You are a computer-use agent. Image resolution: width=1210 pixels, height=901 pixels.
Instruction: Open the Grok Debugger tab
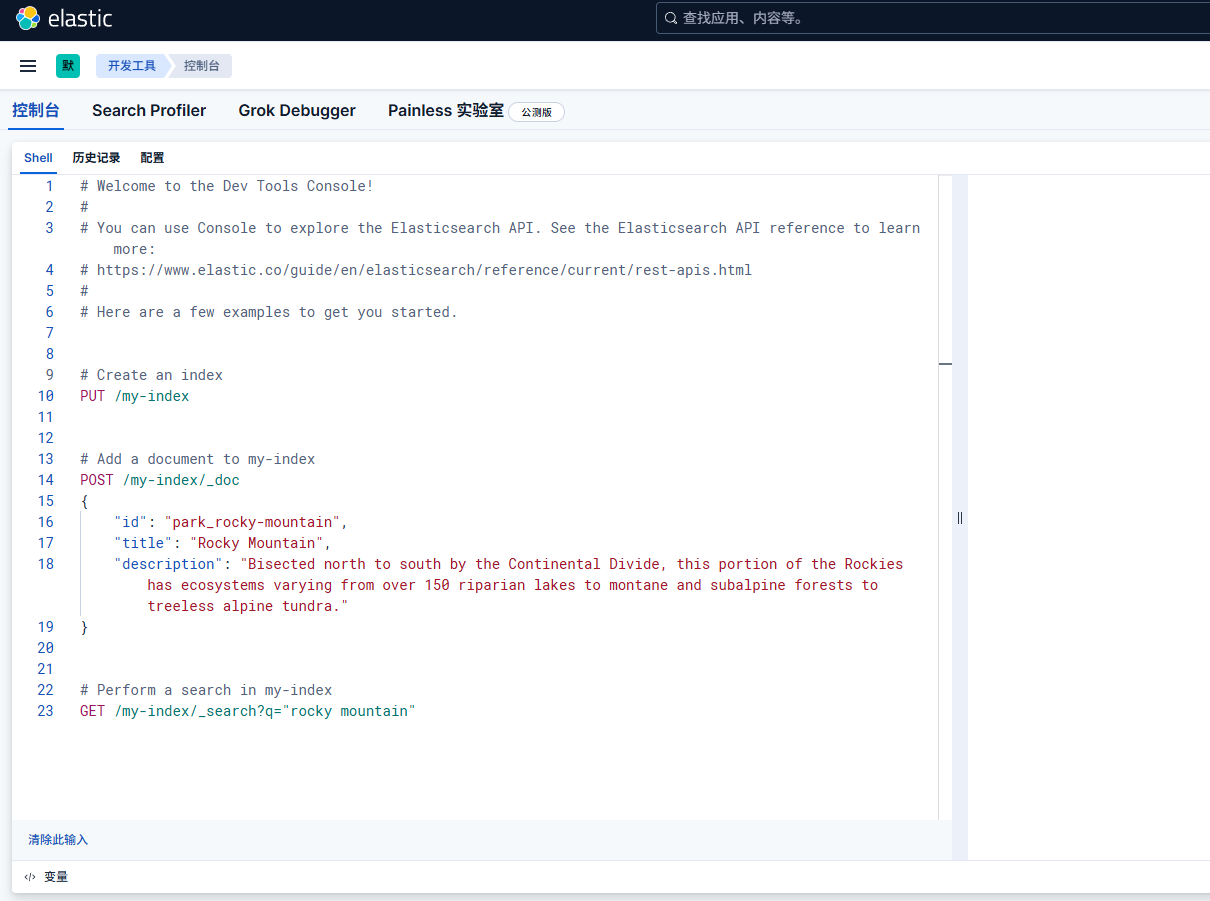(x=297, y=111)
